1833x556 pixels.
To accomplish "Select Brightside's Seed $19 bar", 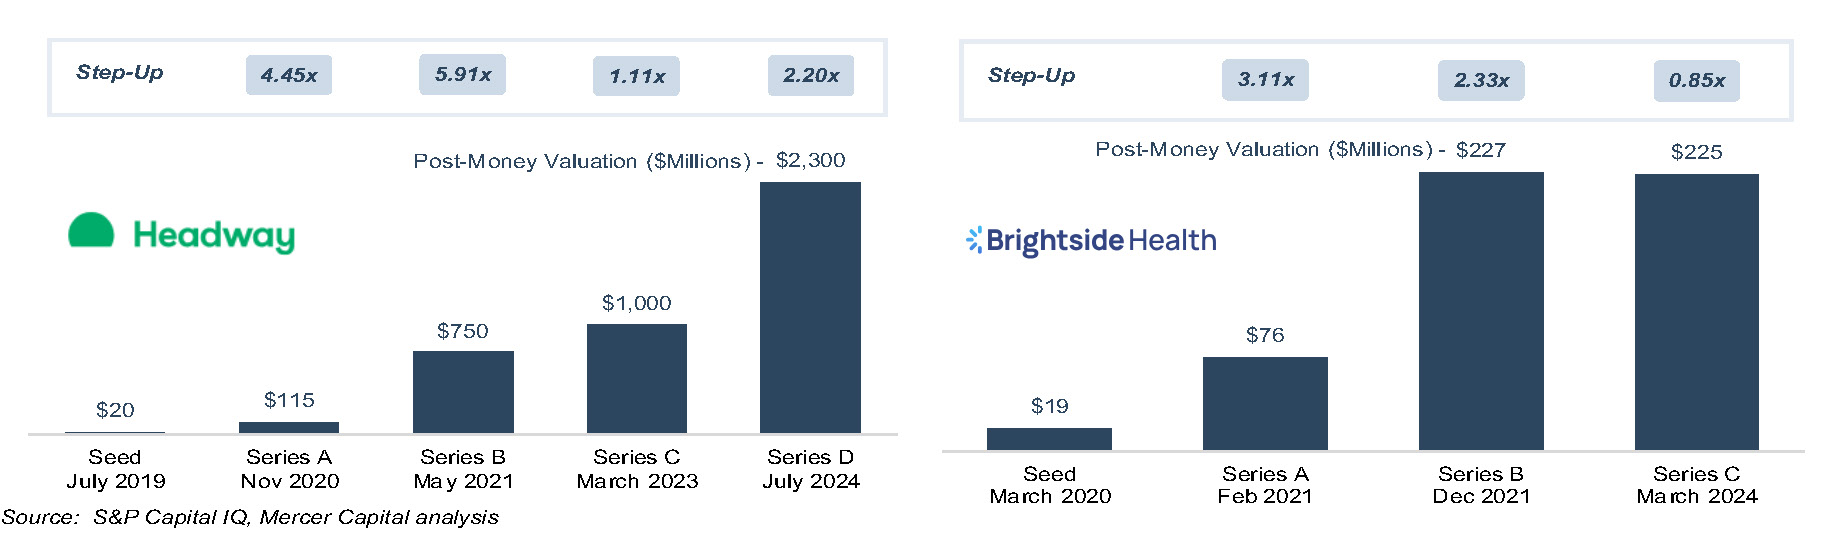I will [1049, 439].
